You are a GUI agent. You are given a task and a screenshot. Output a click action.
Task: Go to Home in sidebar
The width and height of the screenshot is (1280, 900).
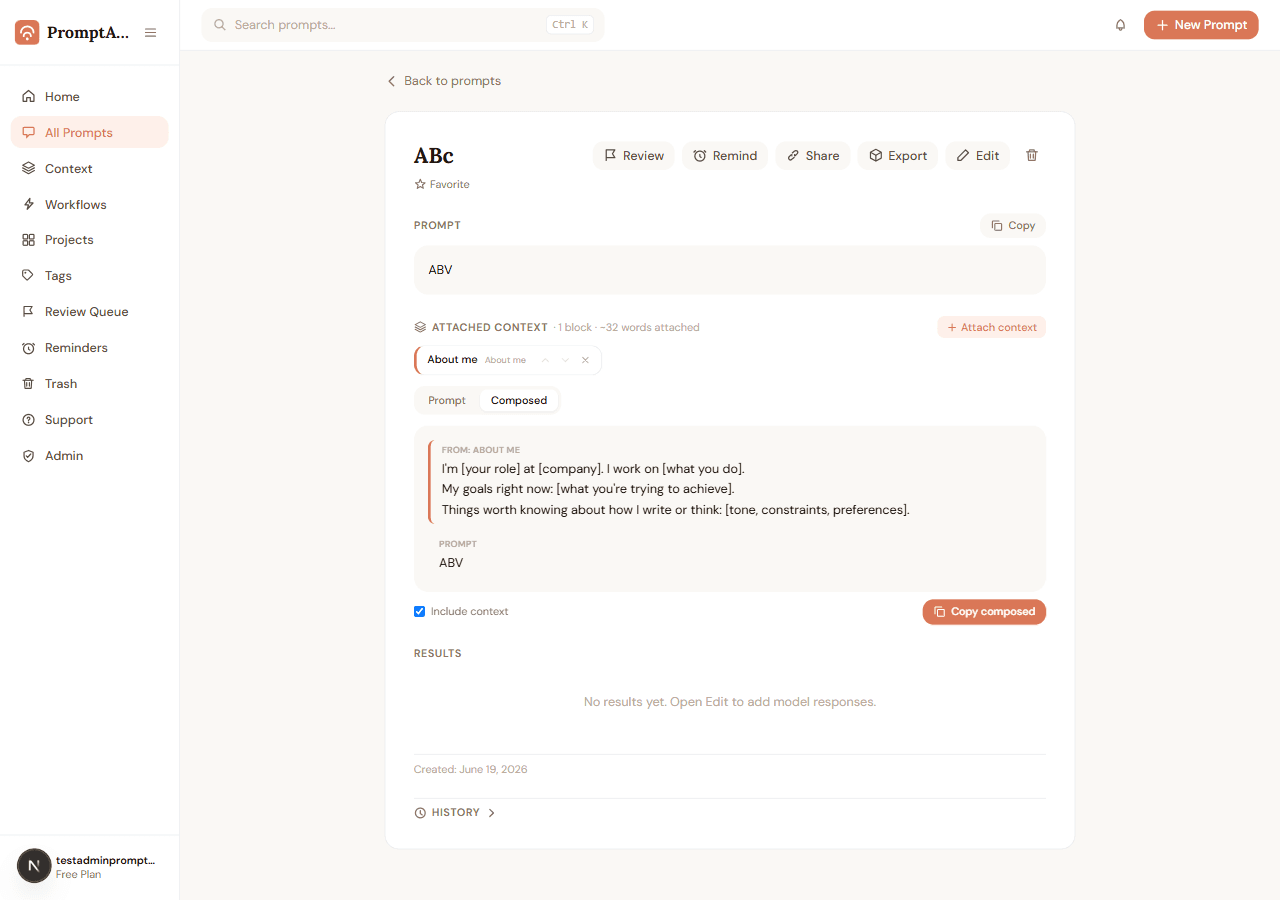pos(90,97)
